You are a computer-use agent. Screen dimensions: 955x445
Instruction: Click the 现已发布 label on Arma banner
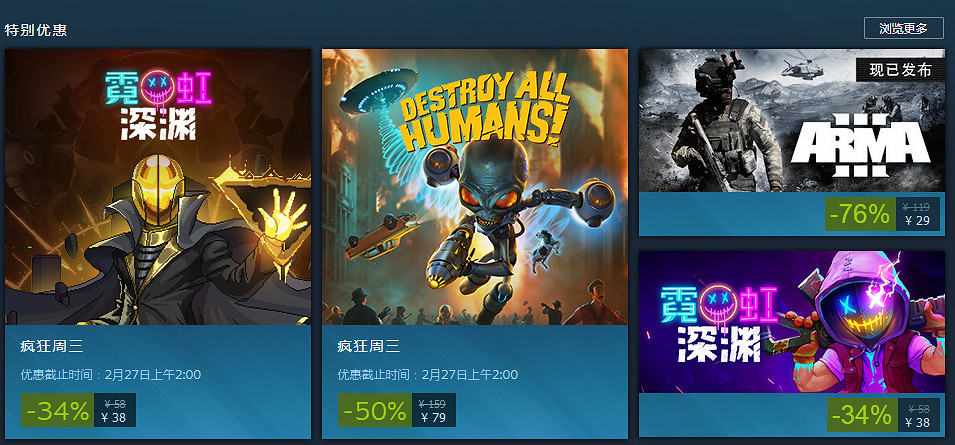pos(900,70)
